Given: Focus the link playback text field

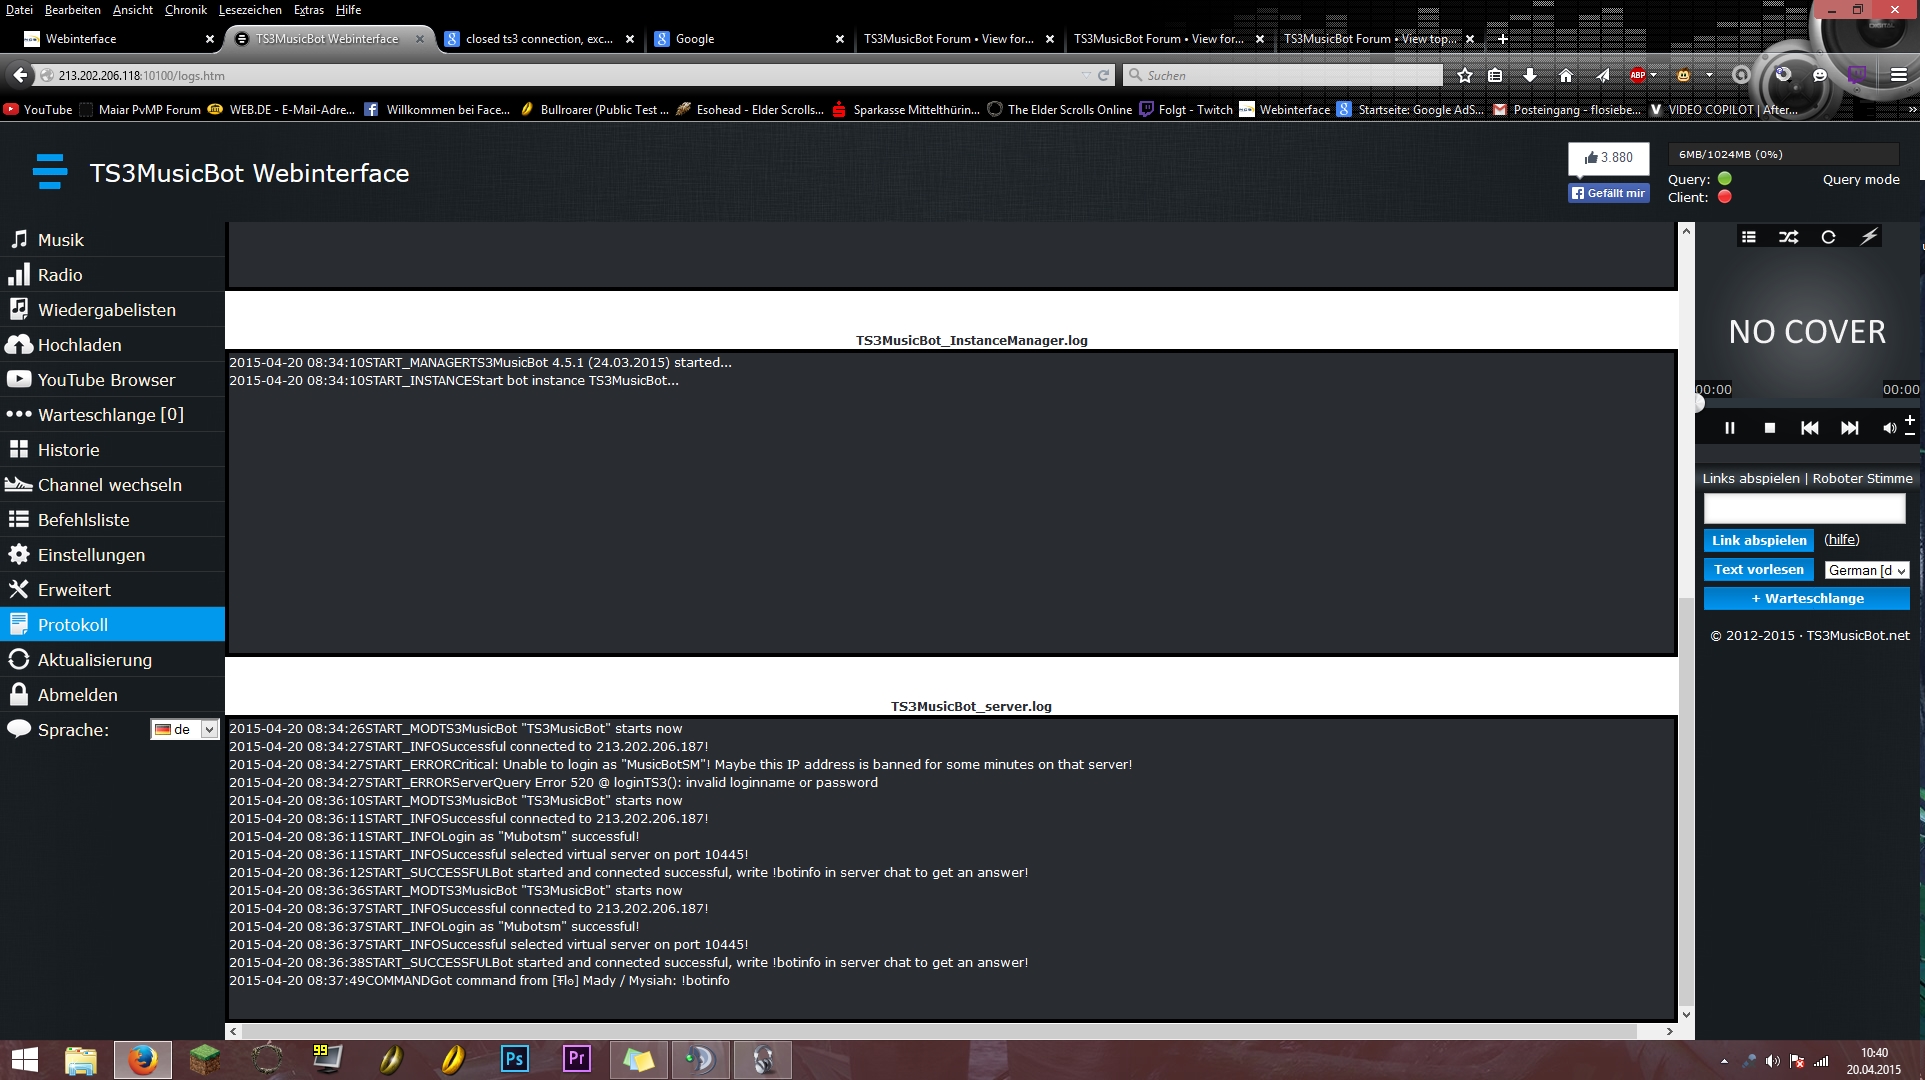Looking at the screenshot, I should [x=1804, y=509].
